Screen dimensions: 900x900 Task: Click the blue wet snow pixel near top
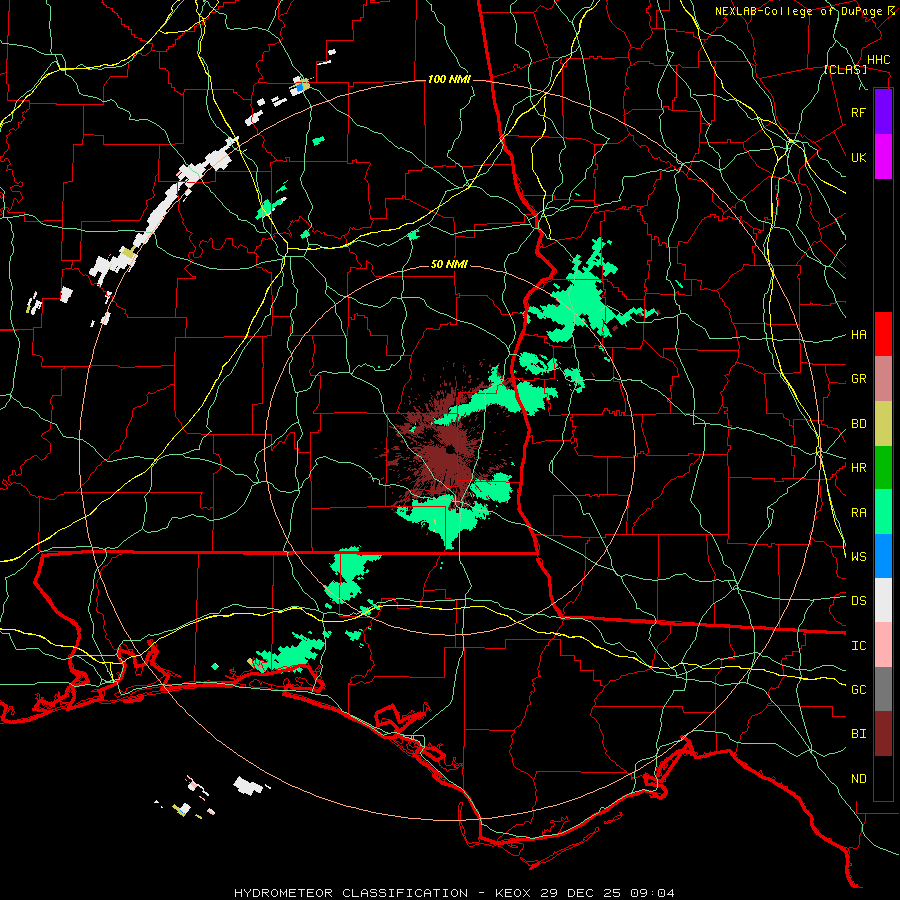299,88
